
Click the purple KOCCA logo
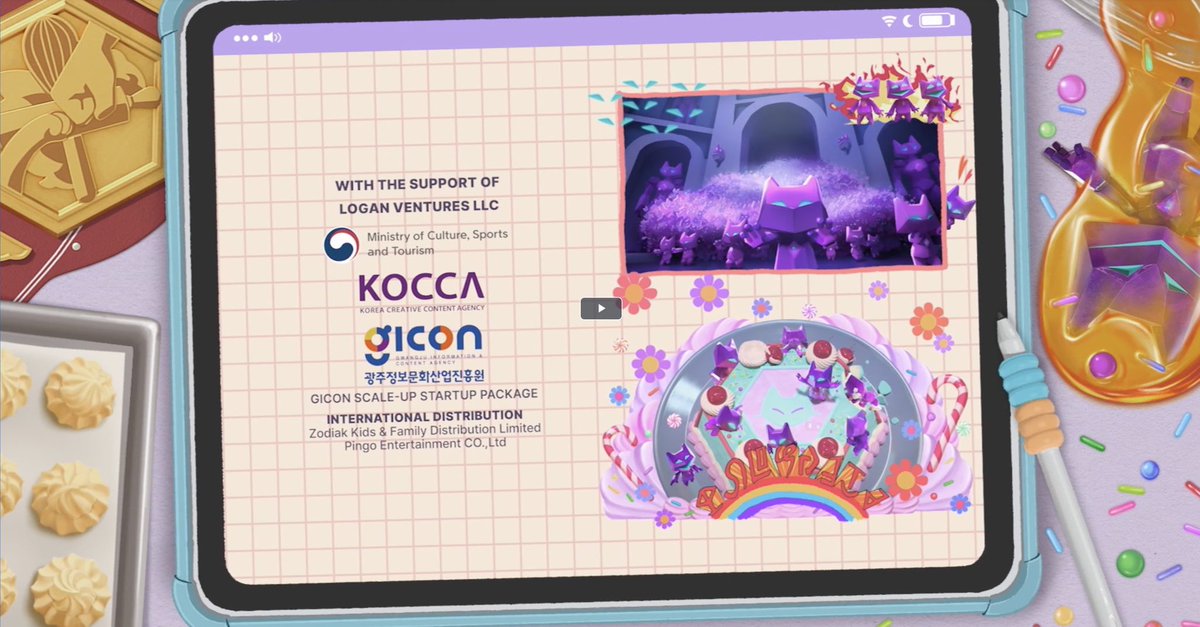coord(421,287)
